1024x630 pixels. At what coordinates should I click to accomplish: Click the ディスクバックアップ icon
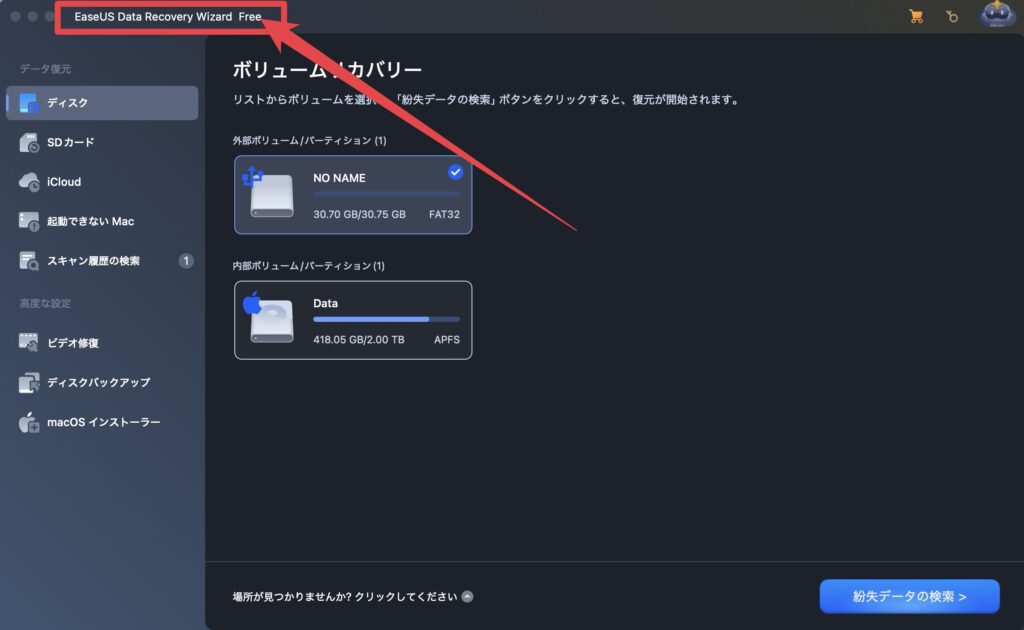[29, 383]
